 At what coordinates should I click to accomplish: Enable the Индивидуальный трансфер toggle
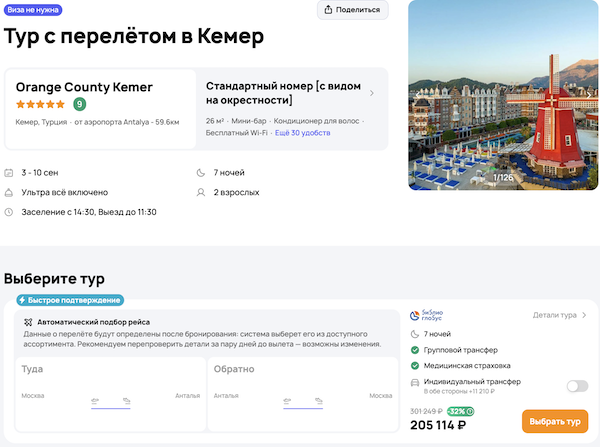click(577, 386)
